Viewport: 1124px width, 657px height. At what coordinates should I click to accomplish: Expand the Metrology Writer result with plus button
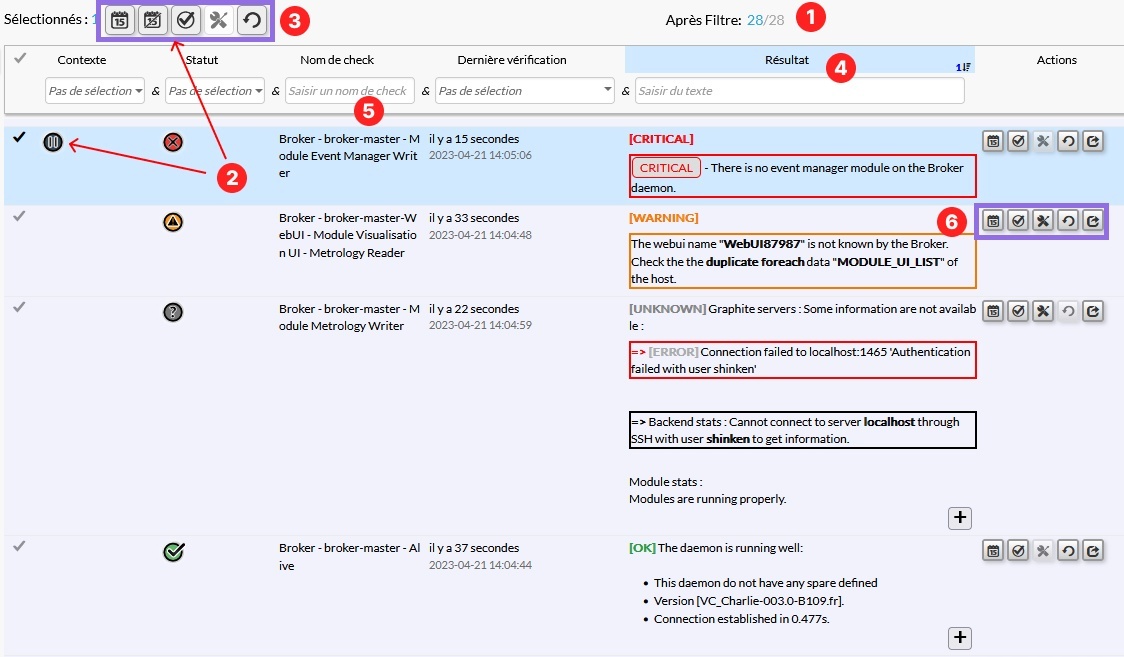959,517
